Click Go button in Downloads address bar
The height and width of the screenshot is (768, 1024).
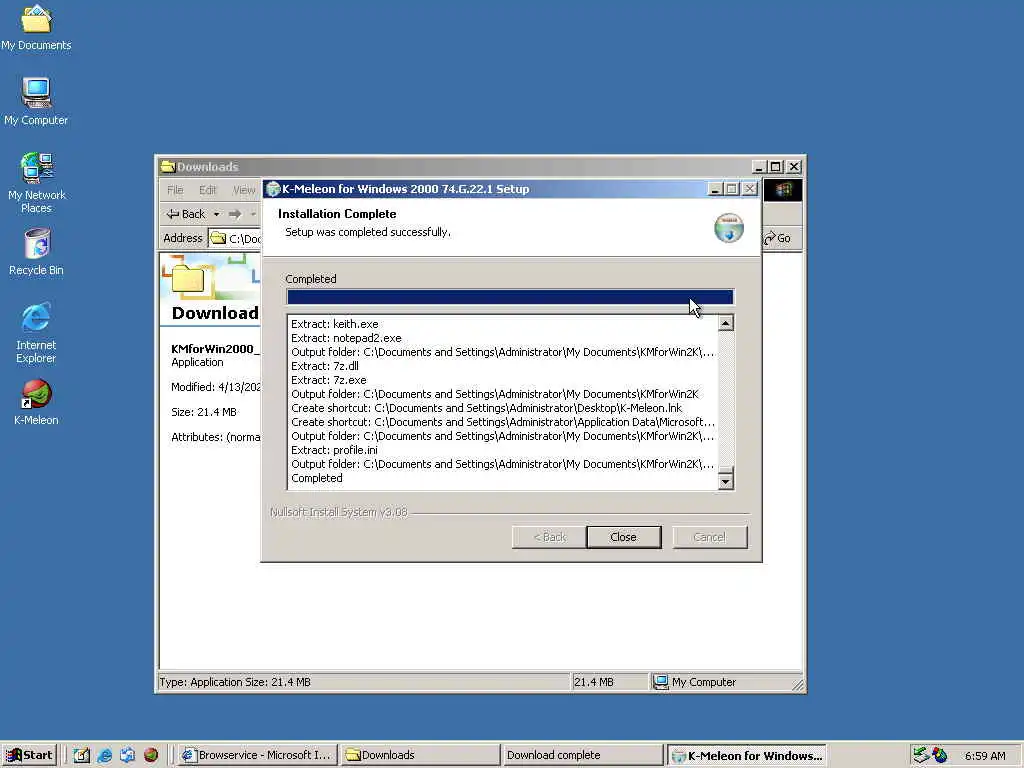(778, 238)
